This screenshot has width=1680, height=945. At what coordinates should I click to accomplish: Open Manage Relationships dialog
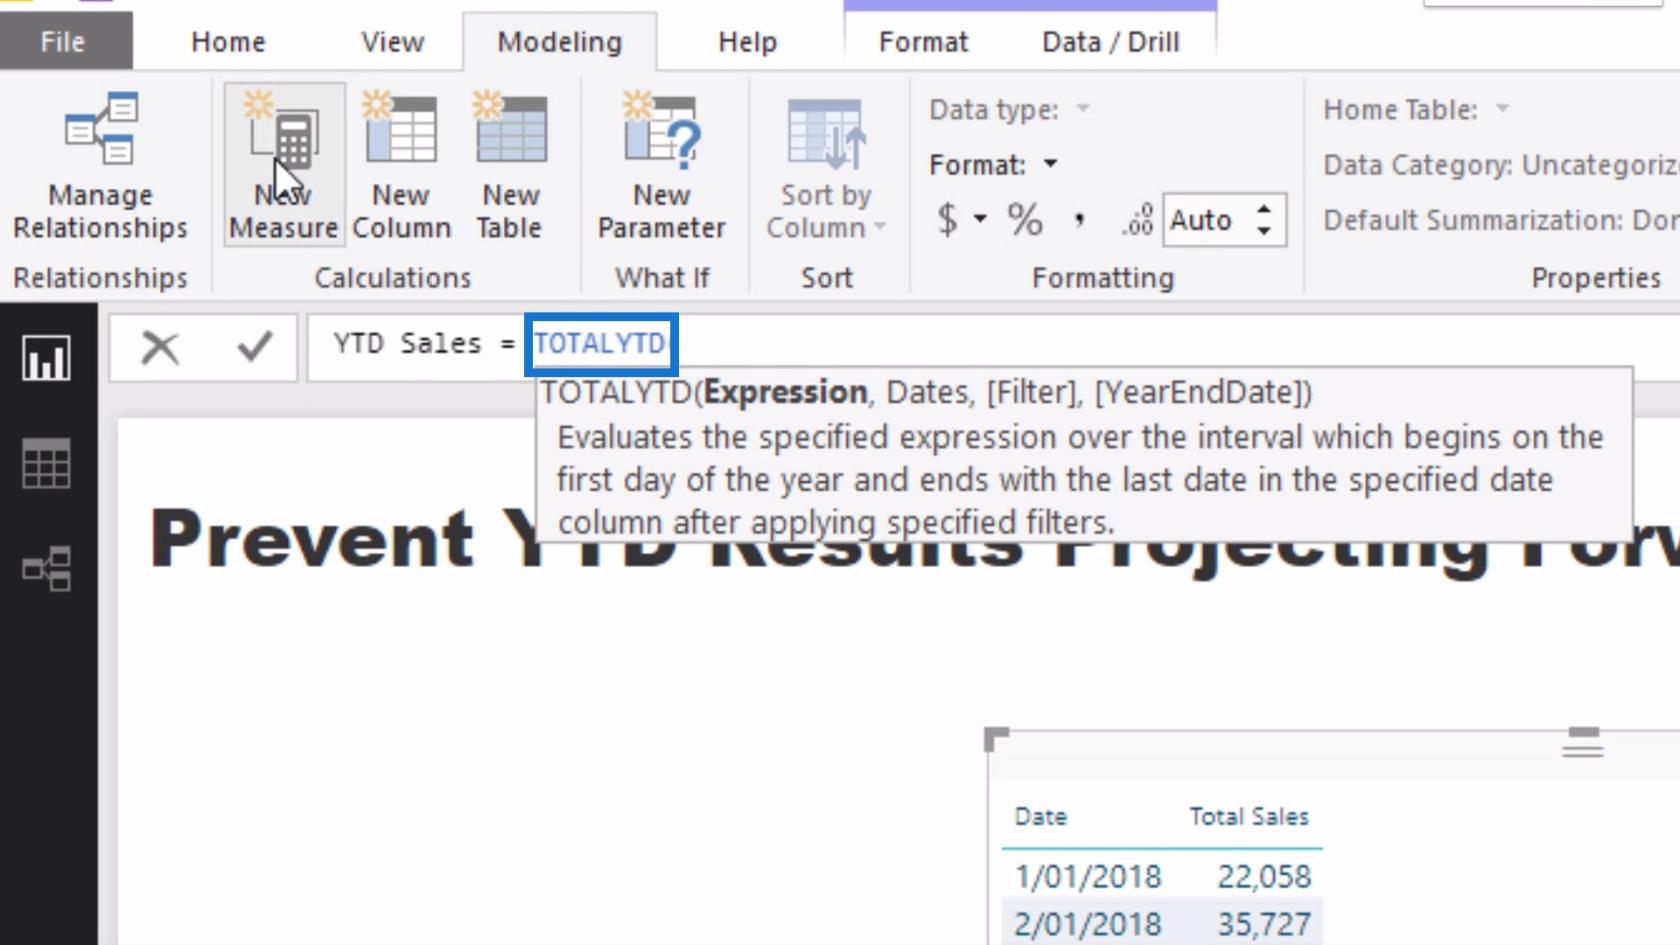click(100, 165)
